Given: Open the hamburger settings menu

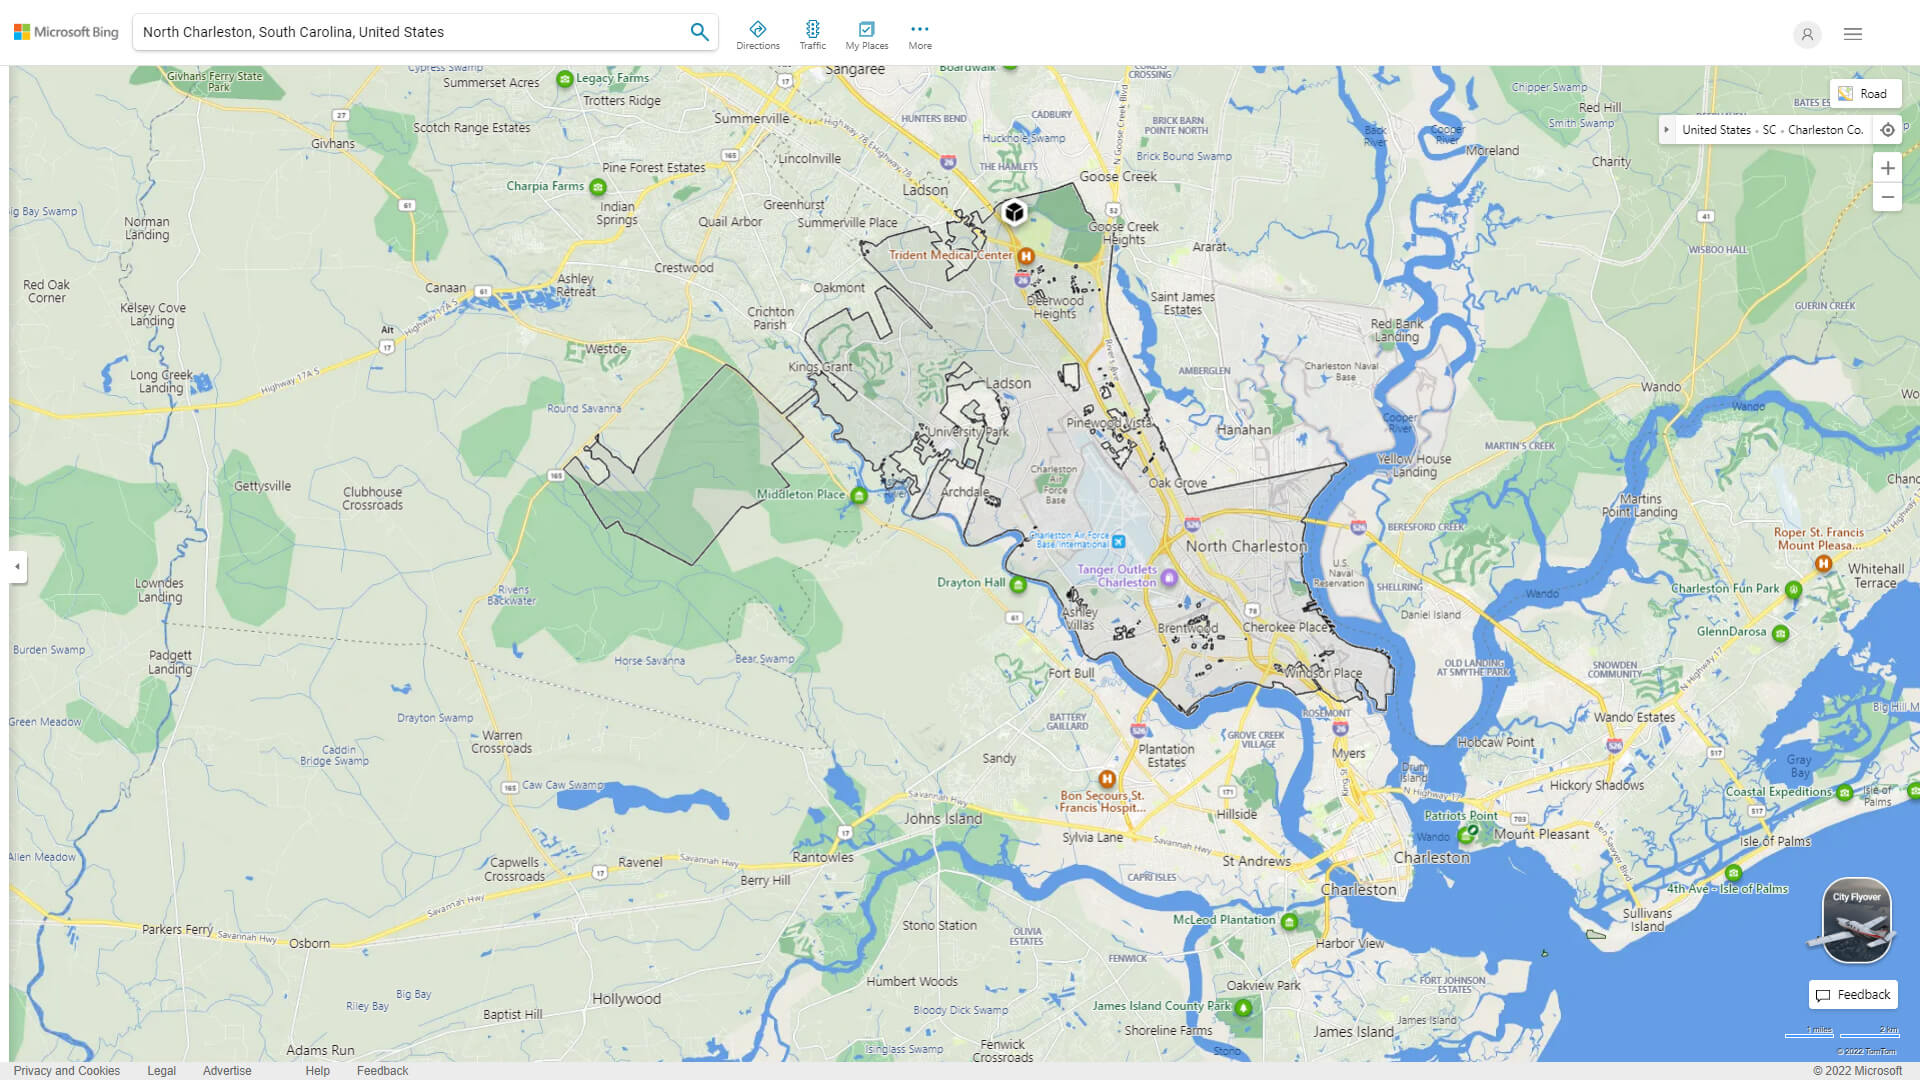Looking at the screenshot, I should pyautogui.click(x=1853, y=34).
